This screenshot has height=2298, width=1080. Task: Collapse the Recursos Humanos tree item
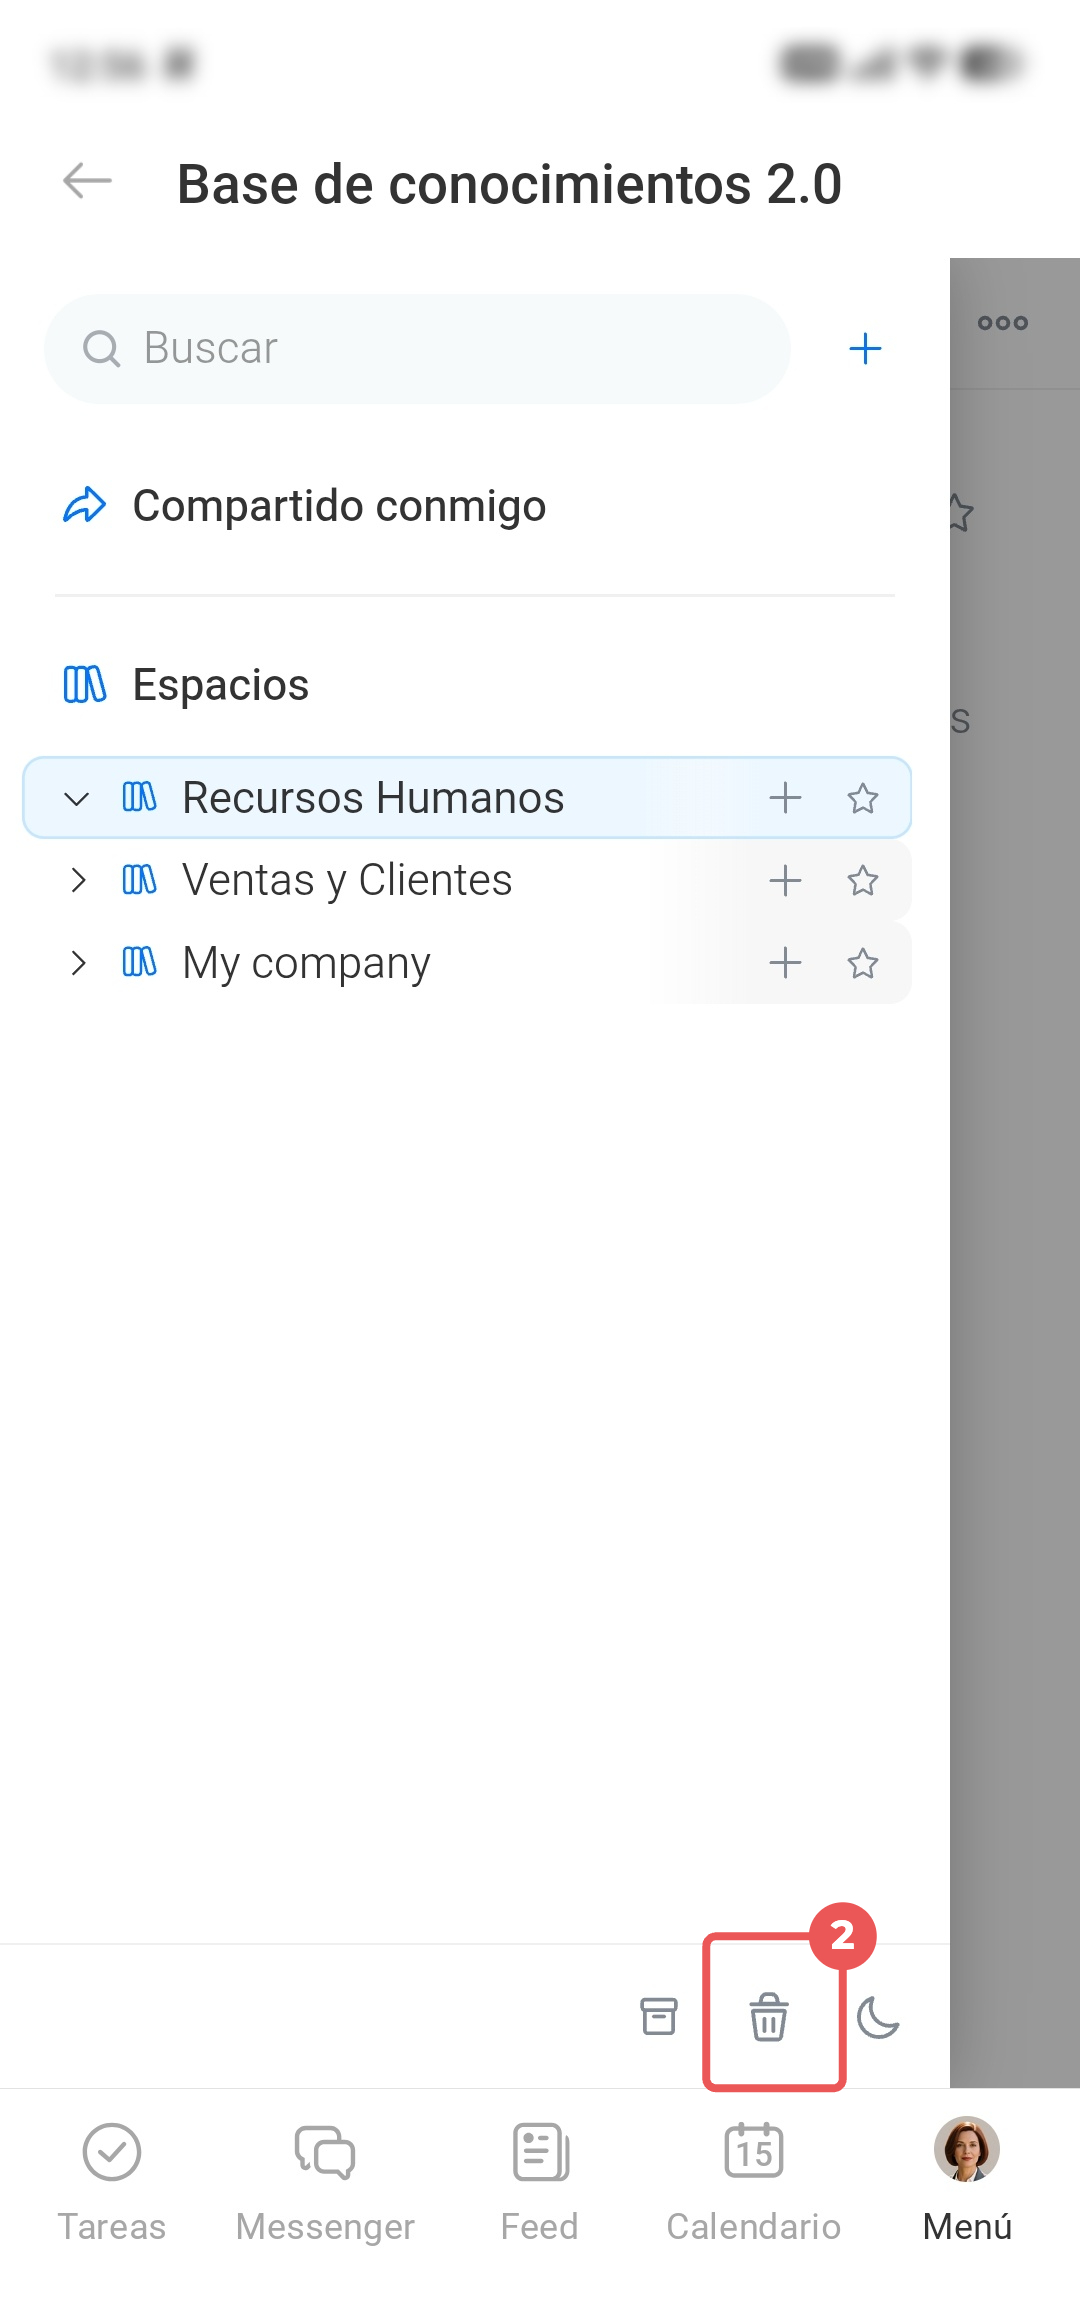click(77, 798)
